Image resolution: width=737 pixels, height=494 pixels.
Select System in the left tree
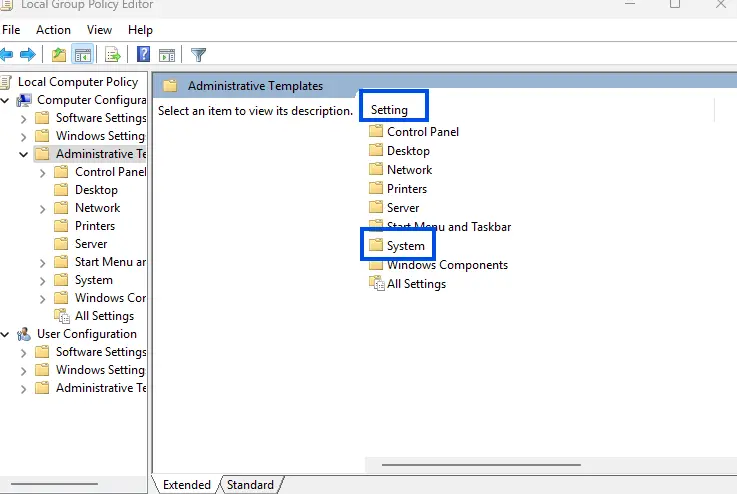click(x=94, y=280)
